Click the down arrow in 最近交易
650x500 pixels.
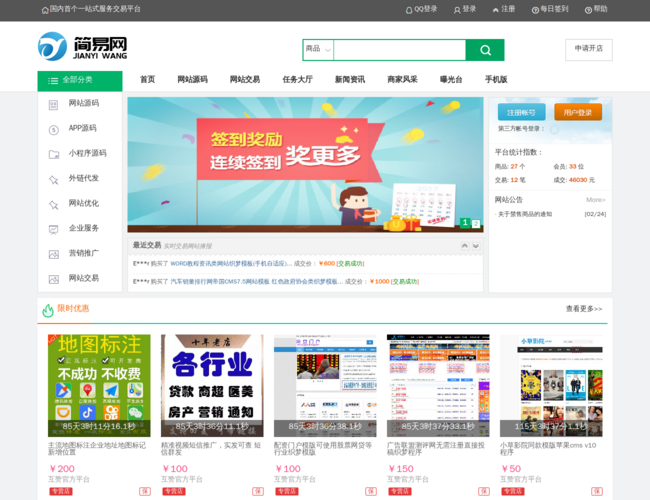(476, 246)
